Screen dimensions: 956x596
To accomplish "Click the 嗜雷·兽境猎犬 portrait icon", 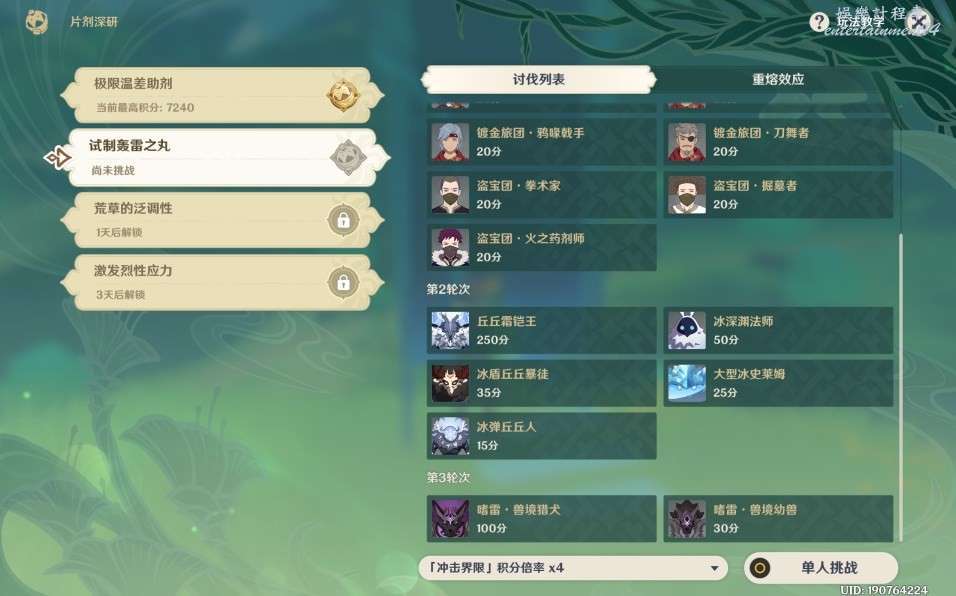I will [x=450, y=519].
